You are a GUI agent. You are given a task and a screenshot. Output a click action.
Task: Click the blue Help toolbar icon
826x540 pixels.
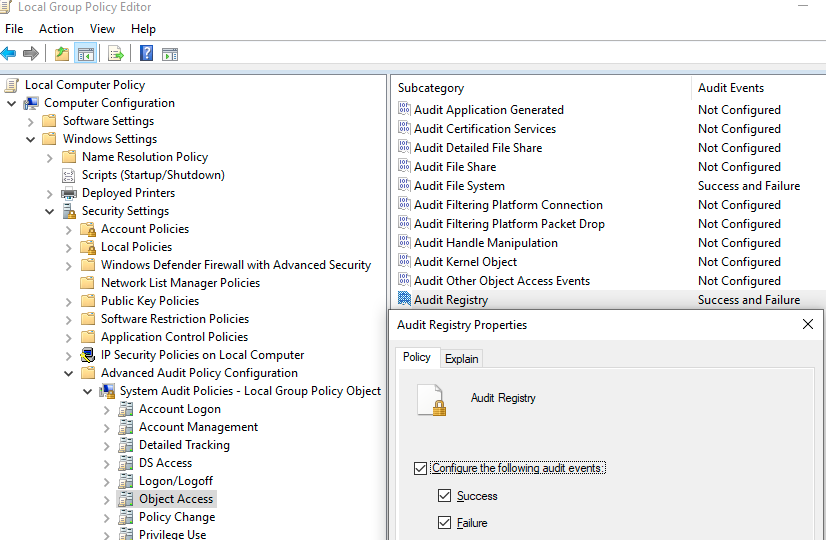point(146,53)
